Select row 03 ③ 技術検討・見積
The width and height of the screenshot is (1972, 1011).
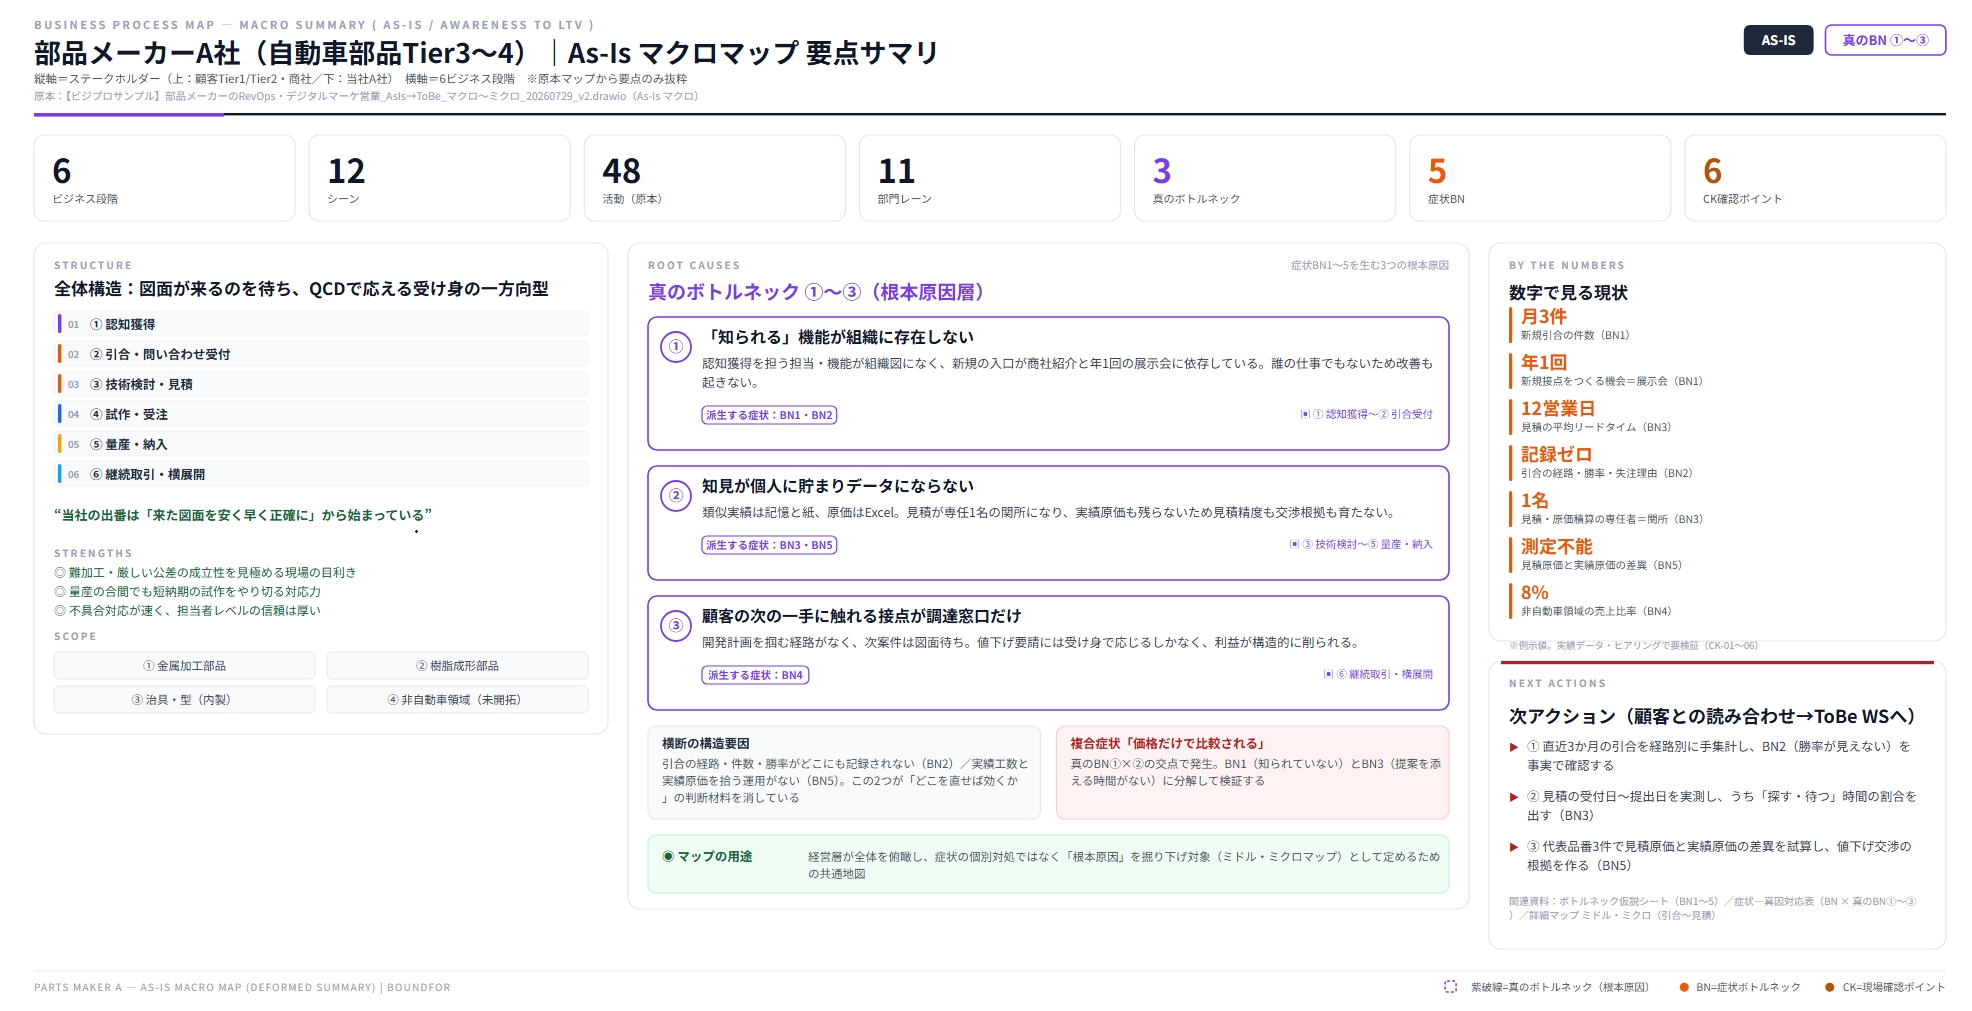(x=322, y=384)
